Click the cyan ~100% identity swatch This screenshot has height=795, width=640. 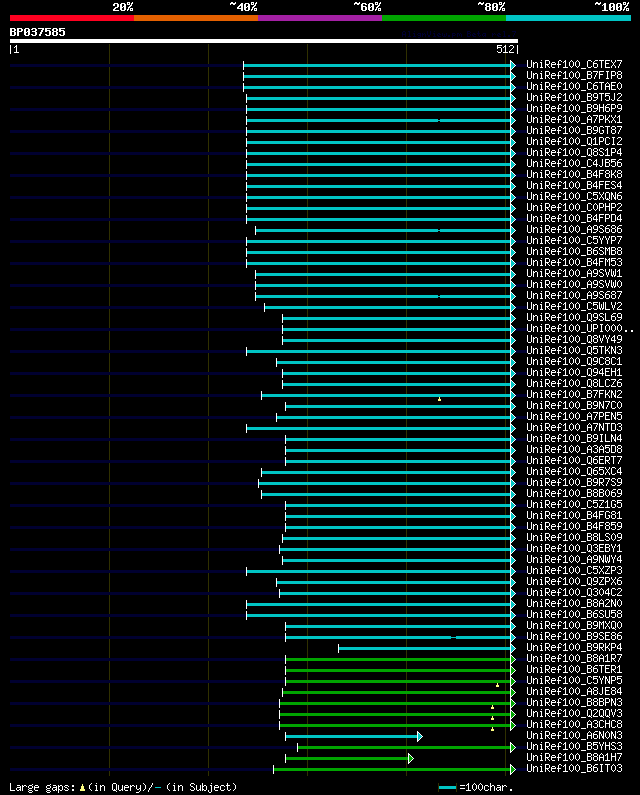568,18
